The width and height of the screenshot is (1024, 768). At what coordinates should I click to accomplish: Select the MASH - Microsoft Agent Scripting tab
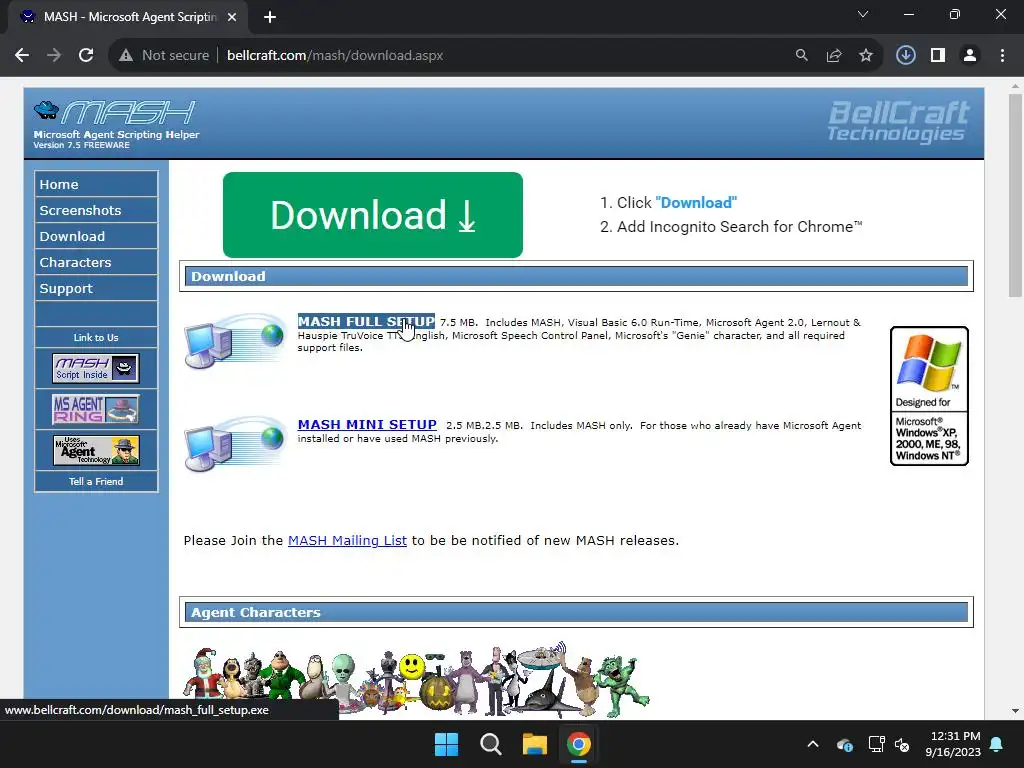[128, 17]
